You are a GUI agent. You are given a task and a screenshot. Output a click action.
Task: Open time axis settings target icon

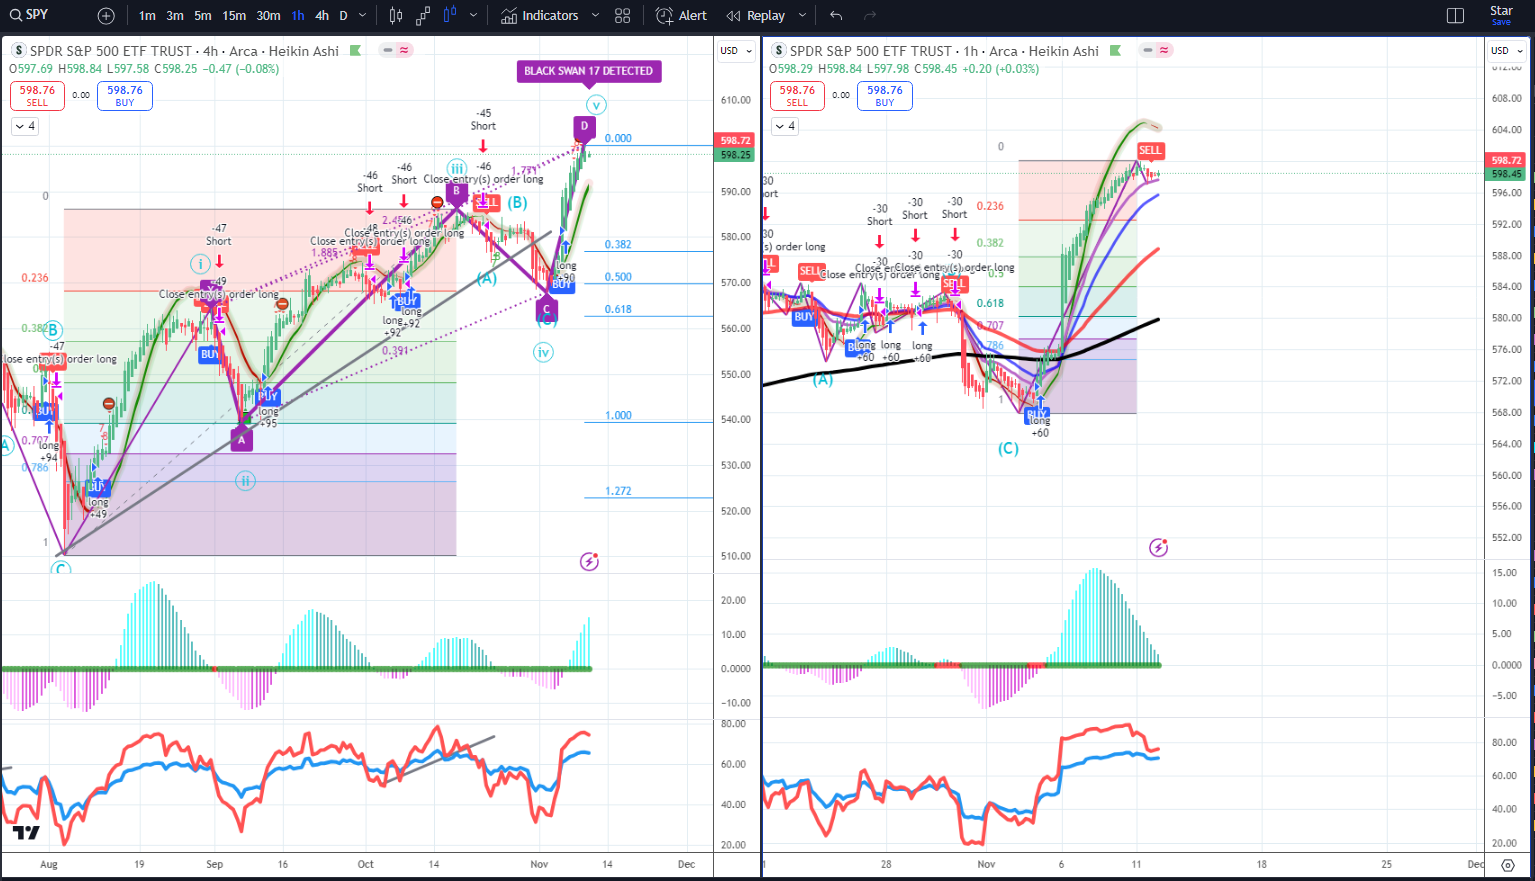(x=1507, y=865)
